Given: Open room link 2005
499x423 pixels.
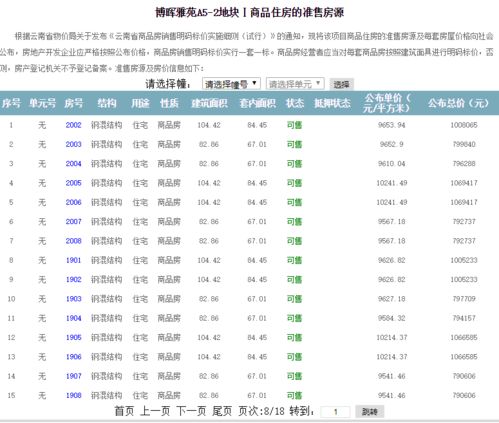Looking at the screenshot, I should point(73,183).
